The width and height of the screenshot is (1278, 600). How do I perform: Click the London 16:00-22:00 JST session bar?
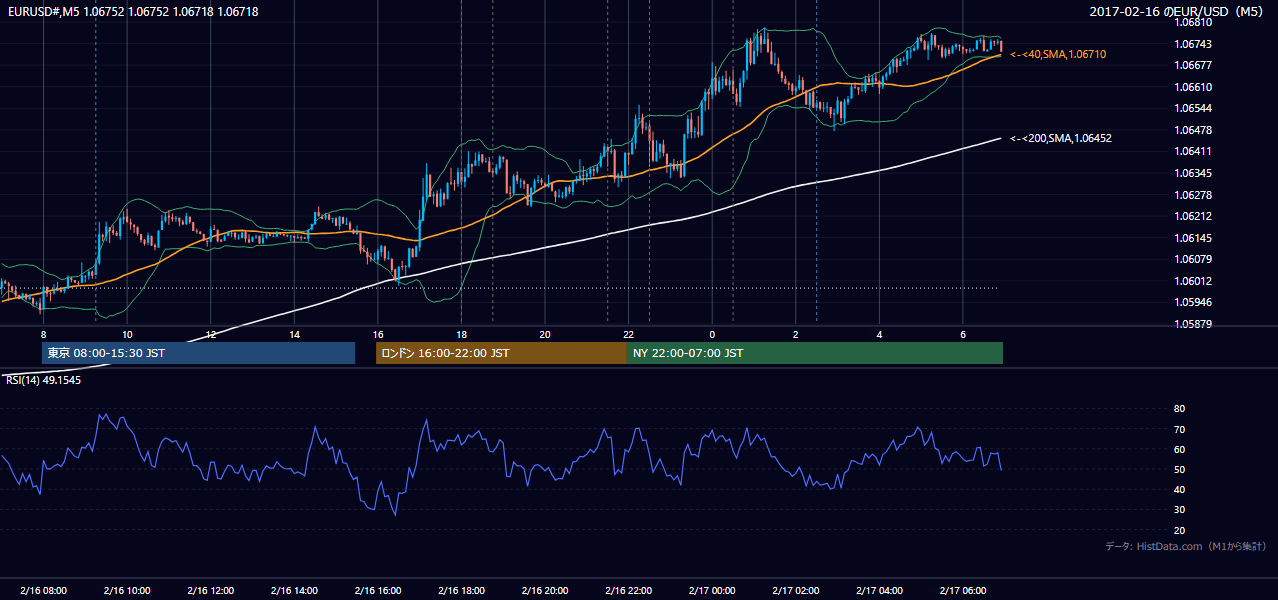click(x=501, y=353)
